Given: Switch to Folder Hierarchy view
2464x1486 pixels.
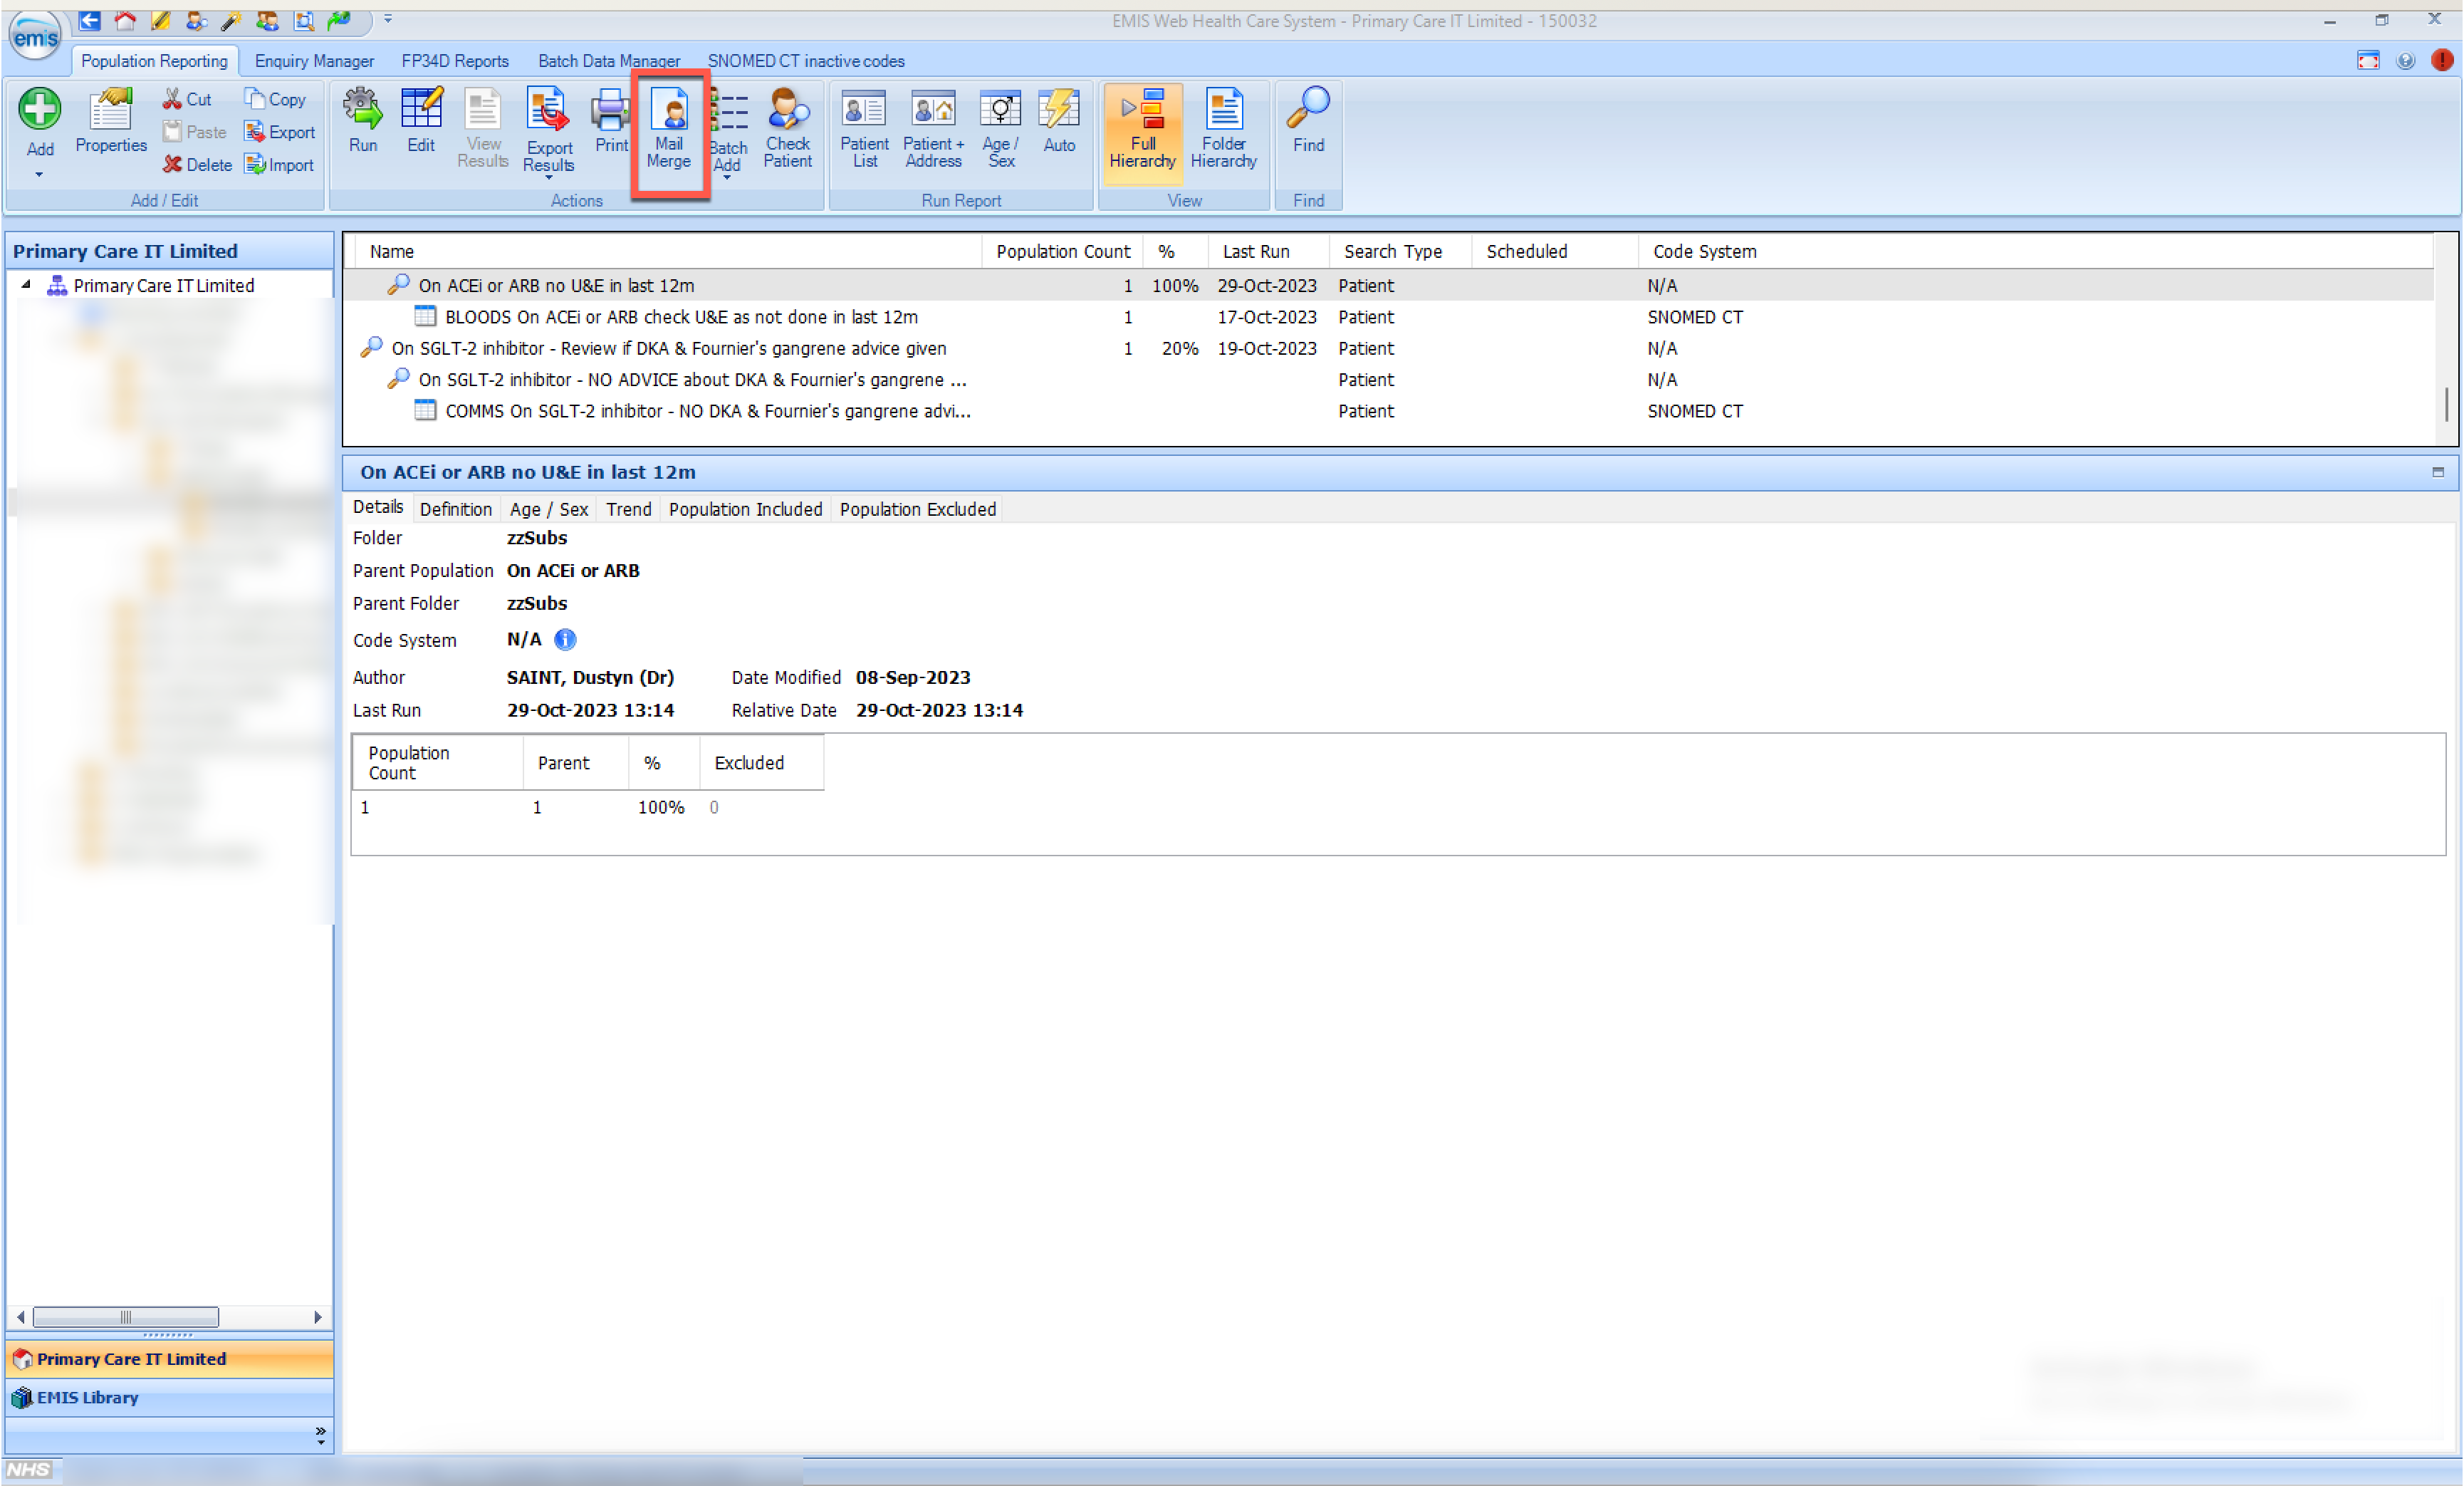Looking at the screenshot, I should click(x=1223, y=128).
